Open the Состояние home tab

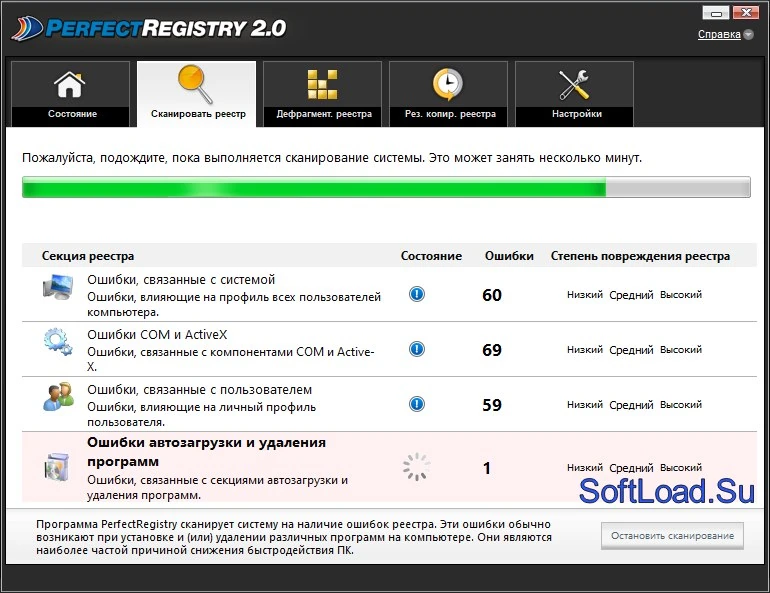(70, 94)
